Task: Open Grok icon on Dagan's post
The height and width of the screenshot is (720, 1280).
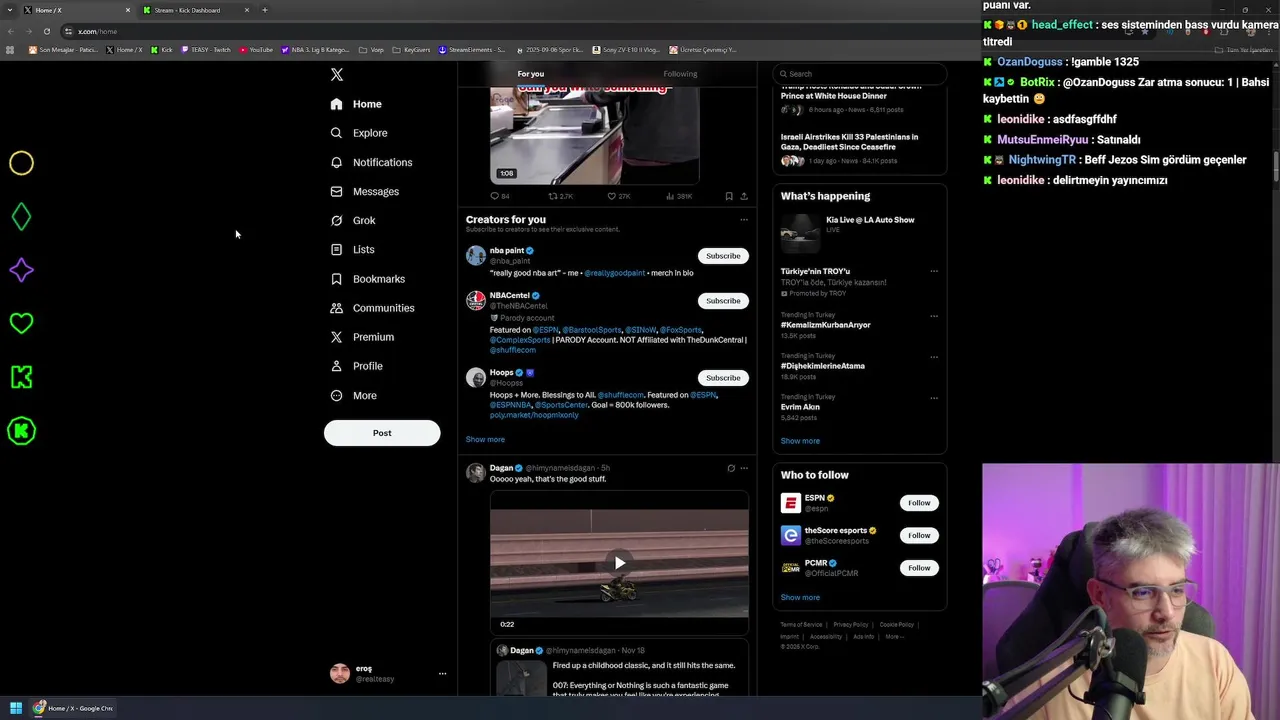Action: point(731,468)
